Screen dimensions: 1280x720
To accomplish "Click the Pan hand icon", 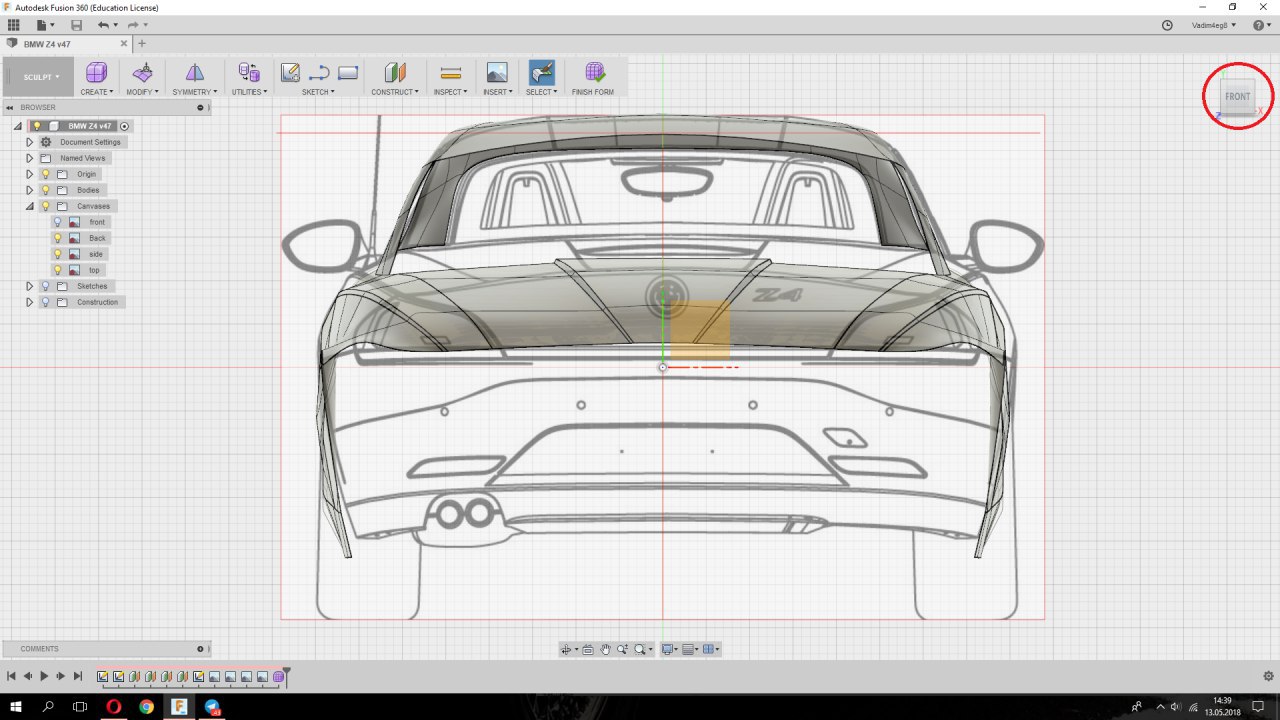I will [605, 649].
